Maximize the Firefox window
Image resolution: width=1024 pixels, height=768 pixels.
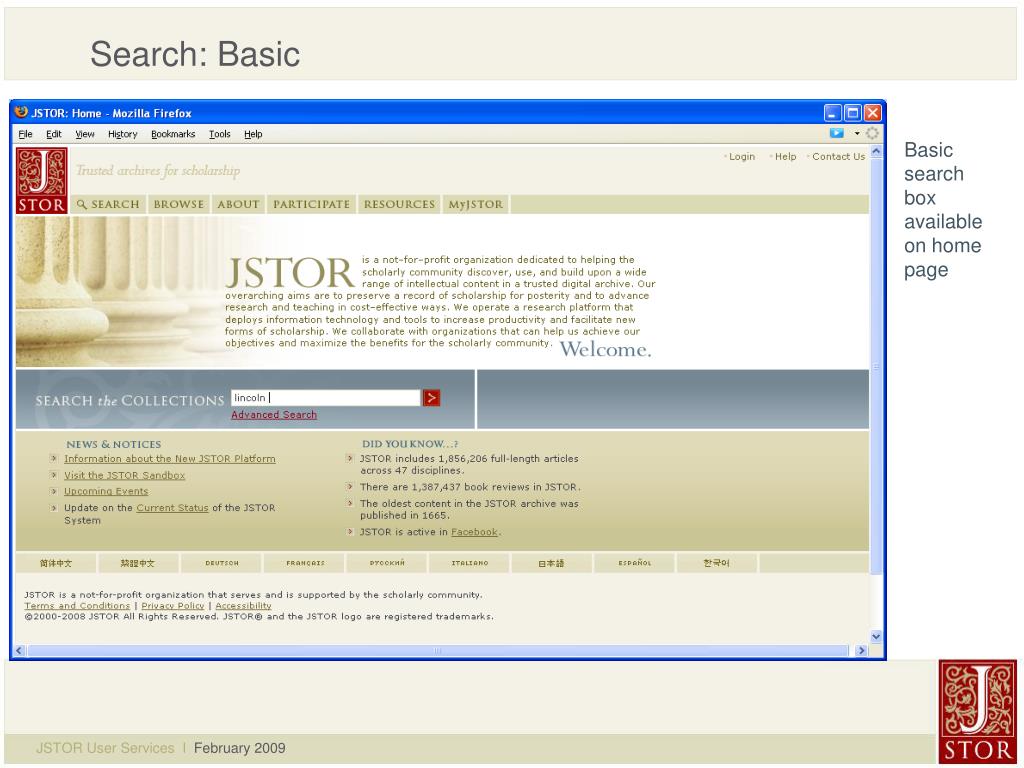click(x=852, y=113)
